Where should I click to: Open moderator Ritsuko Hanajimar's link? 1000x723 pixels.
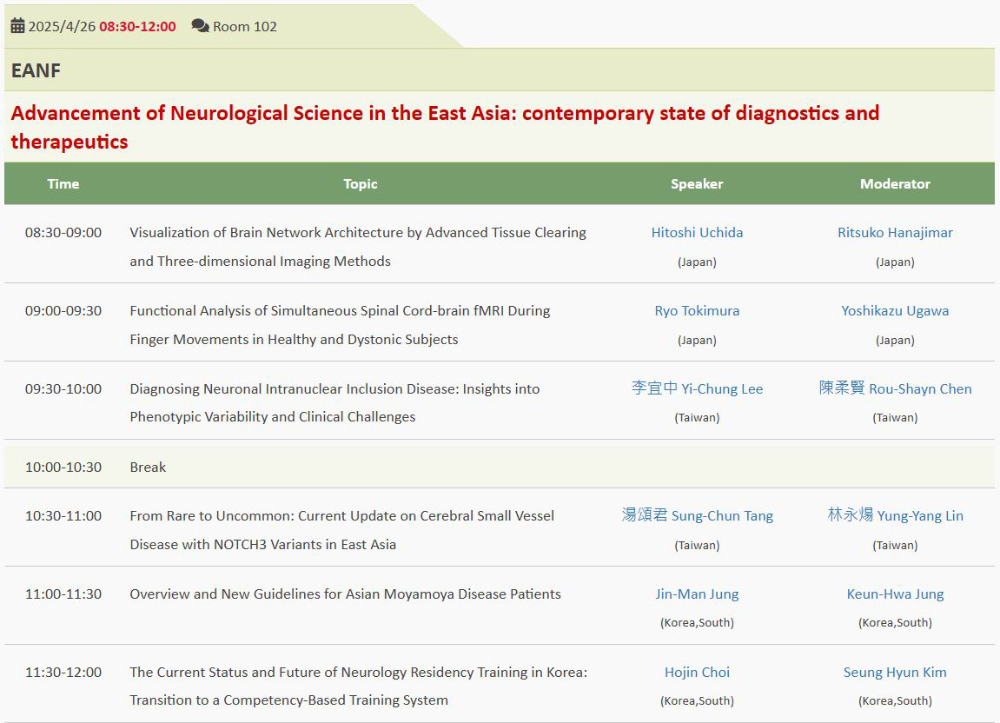(895, 232)
